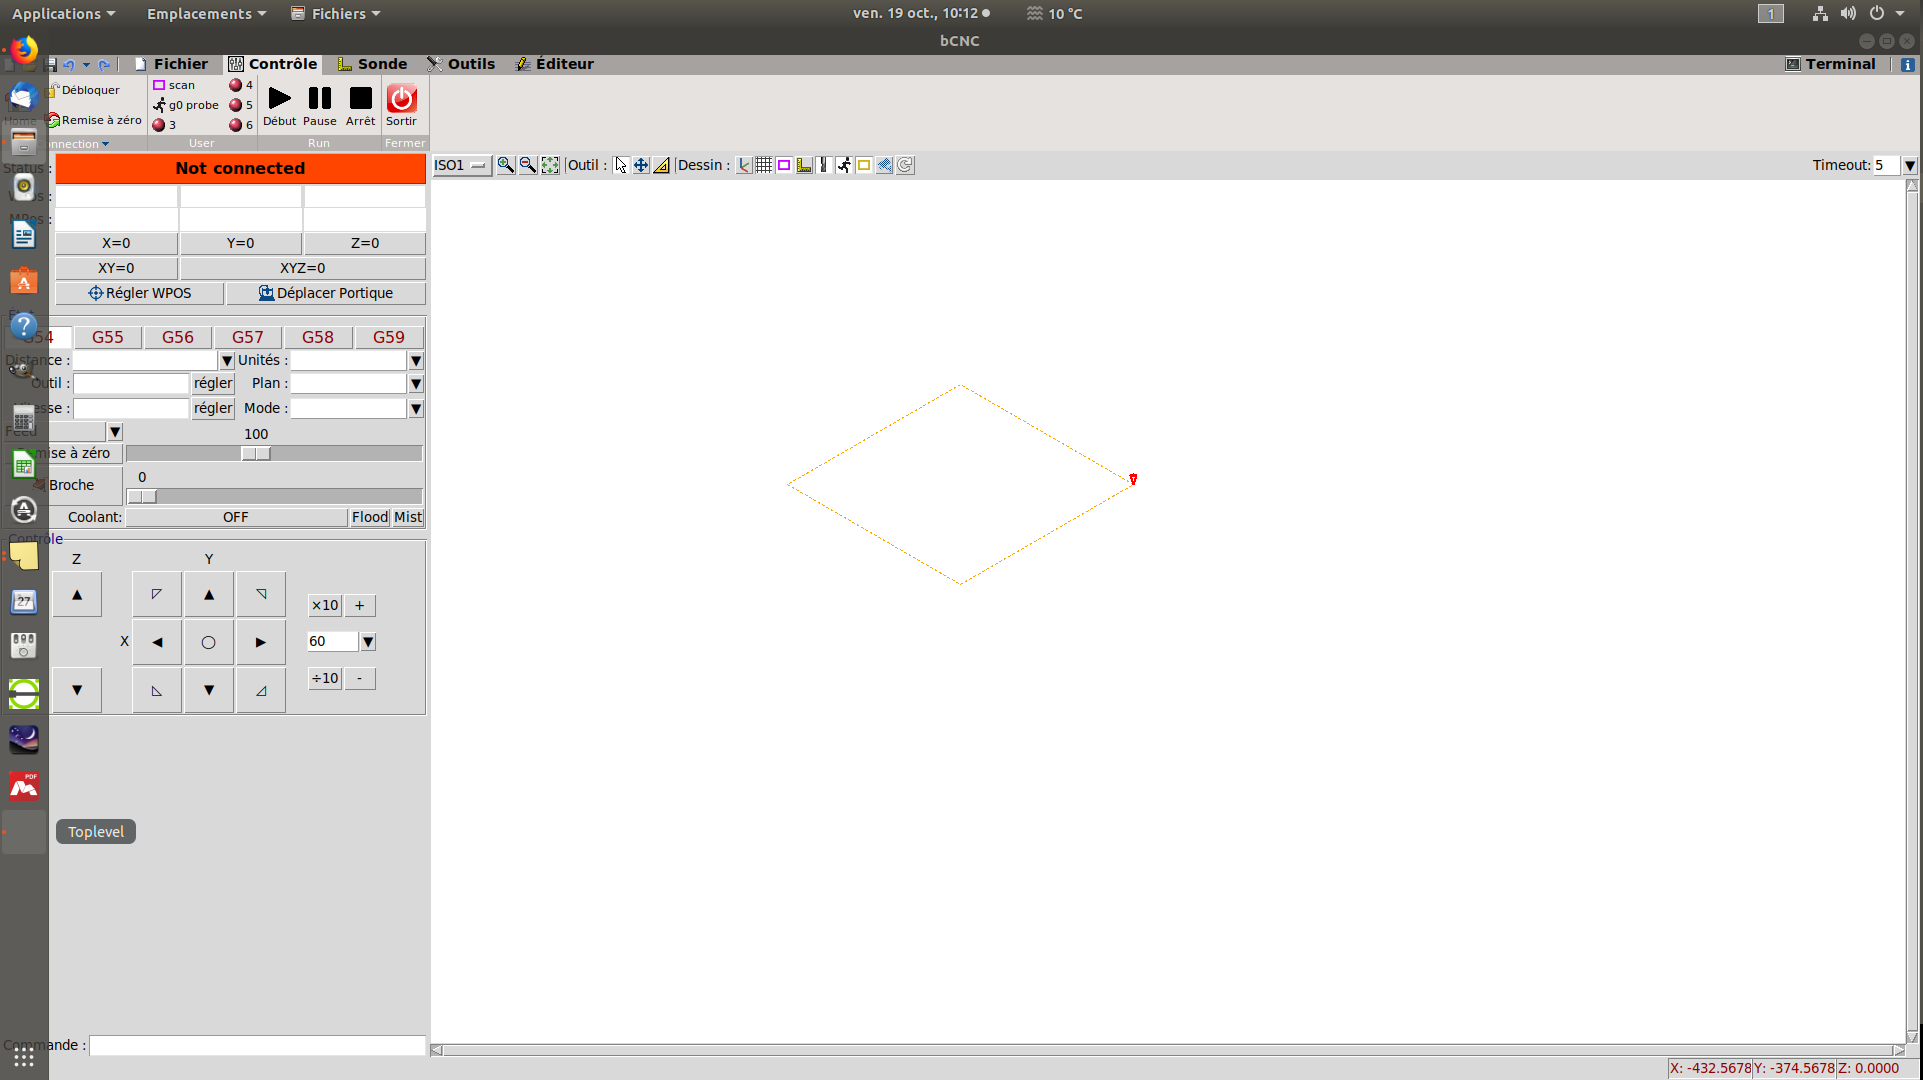Toggle paths display end mill icon
1923x1080 pixels.
point(824,165)
